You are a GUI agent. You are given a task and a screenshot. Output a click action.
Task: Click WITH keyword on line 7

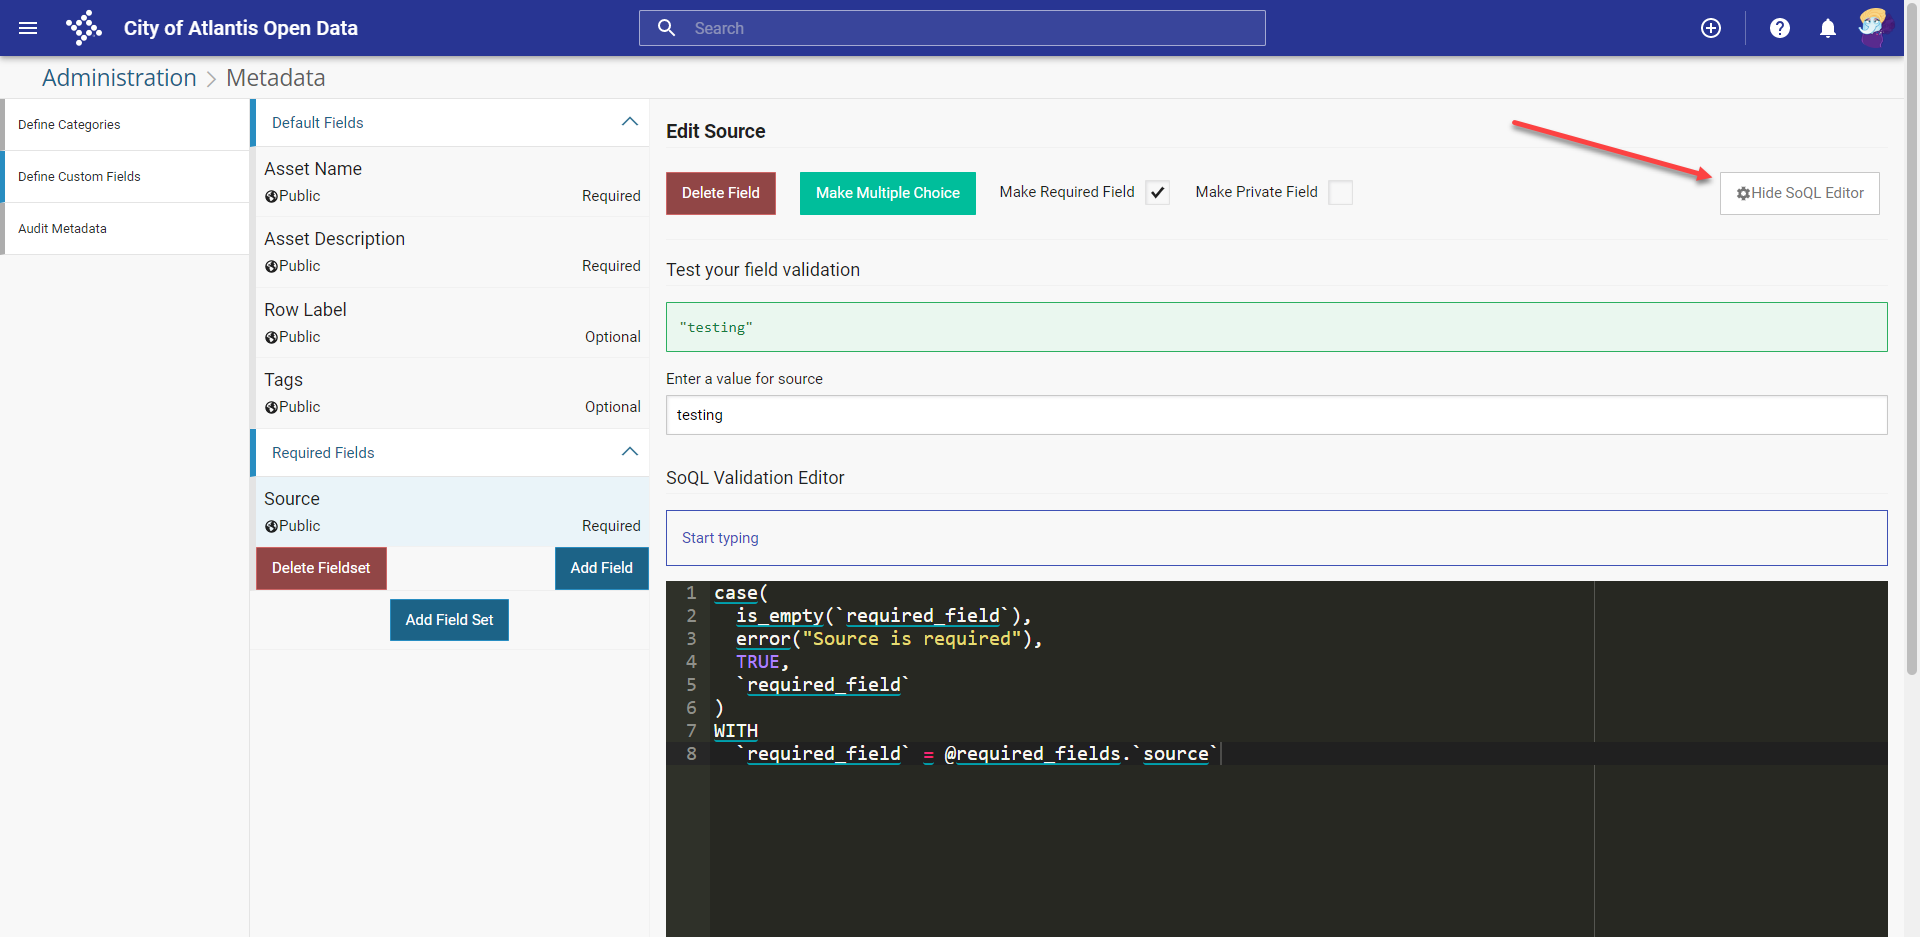click(736, 731)
